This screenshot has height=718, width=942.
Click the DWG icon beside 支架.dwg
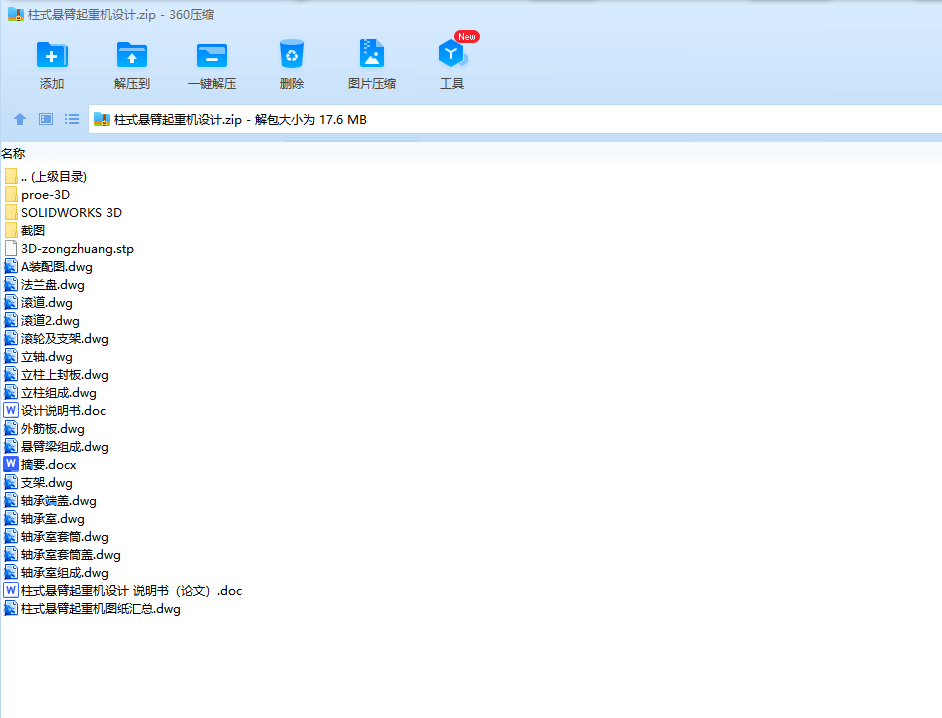[11, 482]
